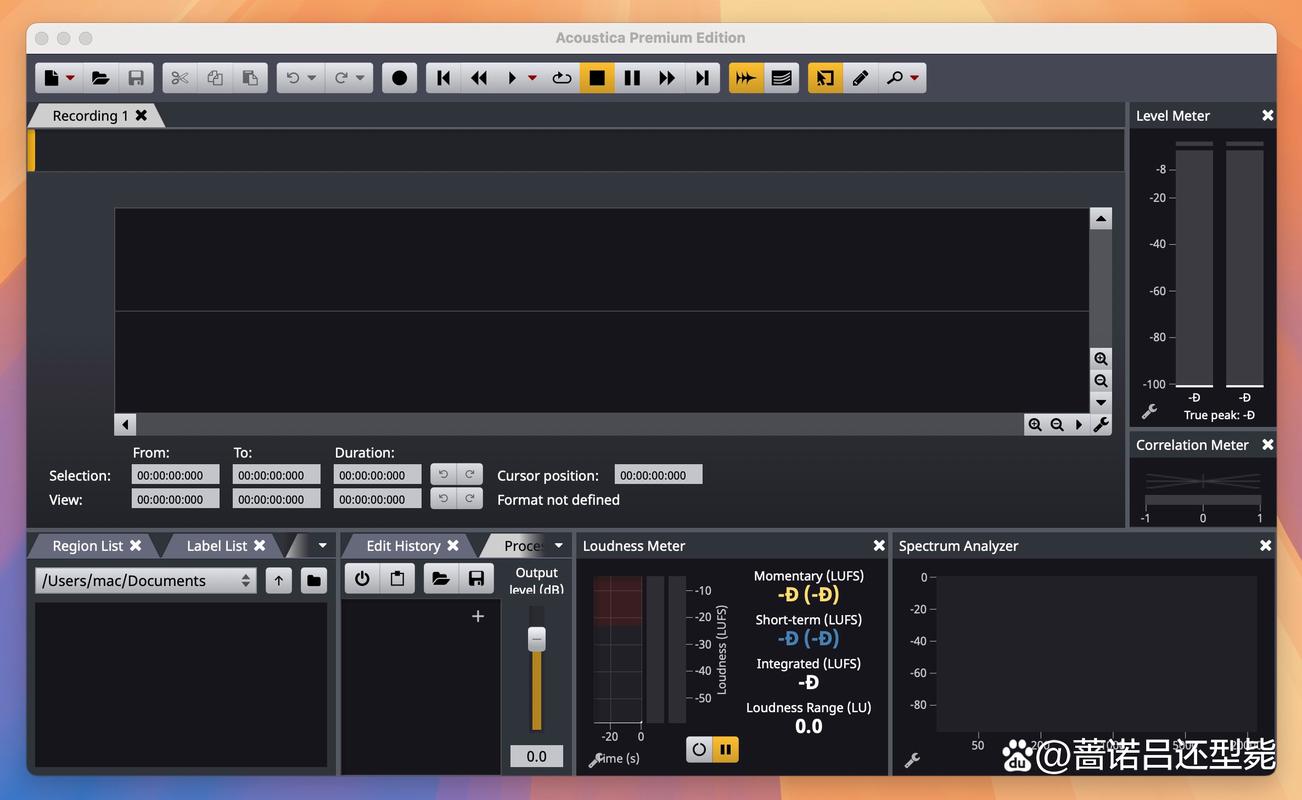Click the Output level slider handle

(x=537, y=639)
